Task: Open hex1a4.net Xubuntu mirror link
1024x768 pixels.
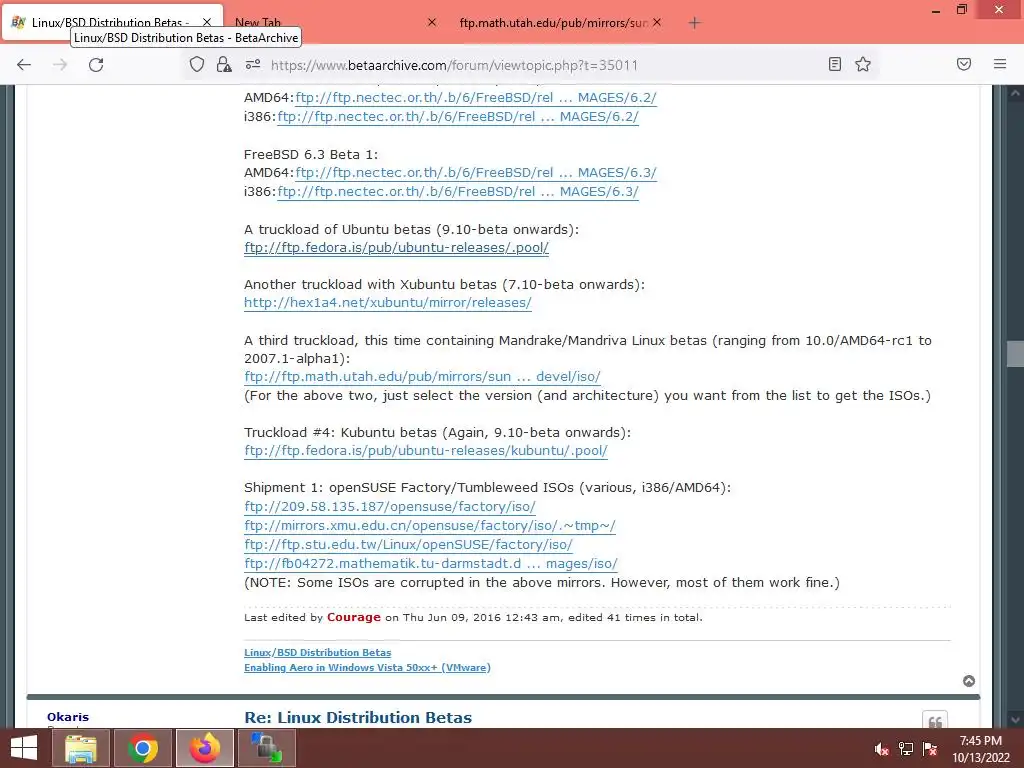Action: pyautogui.click(x=388, y=302)
